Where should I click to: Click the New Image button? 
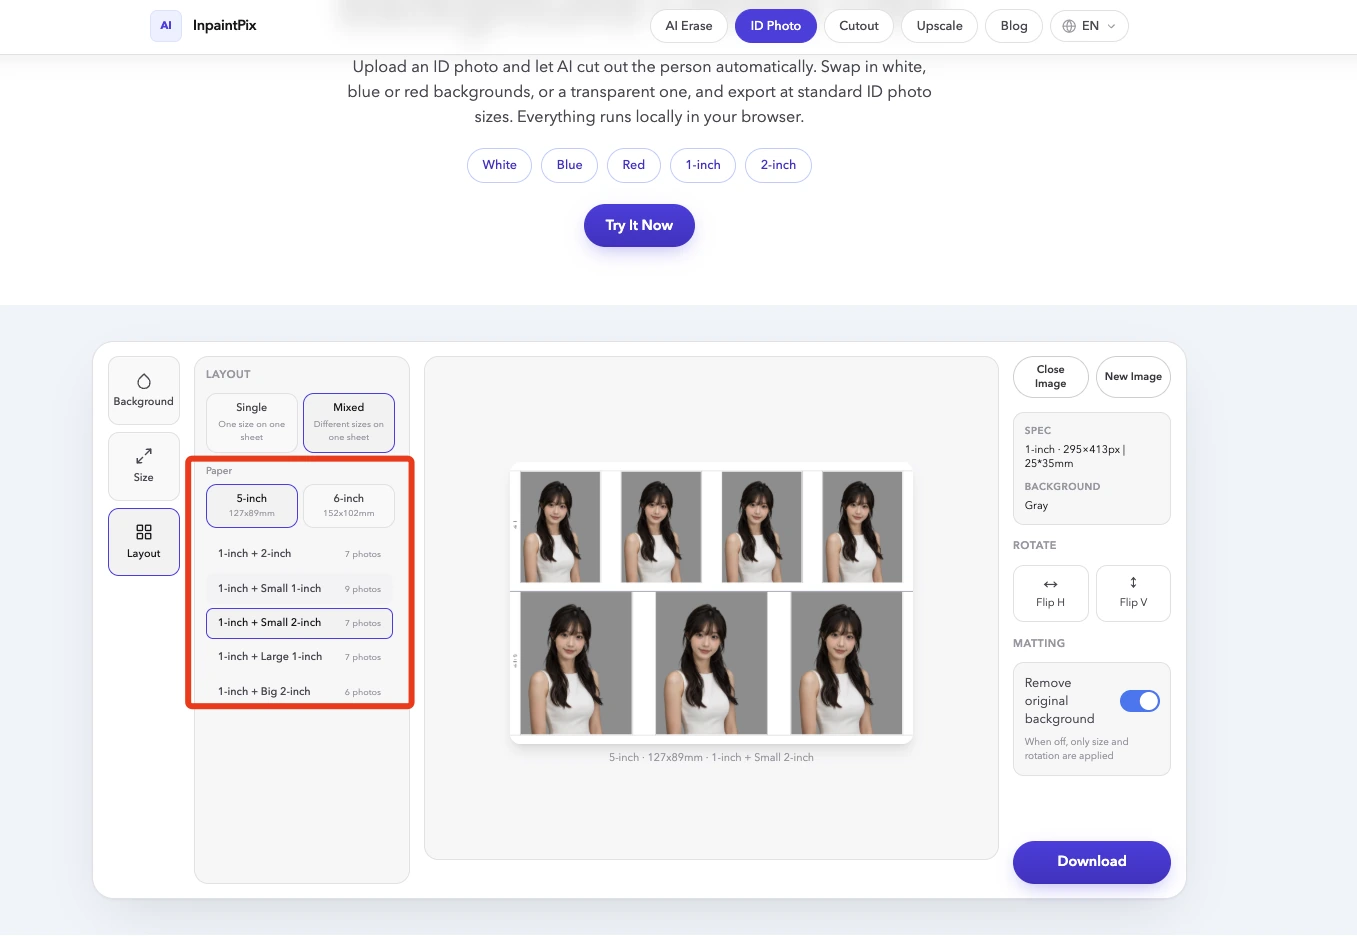(1133, 377)
